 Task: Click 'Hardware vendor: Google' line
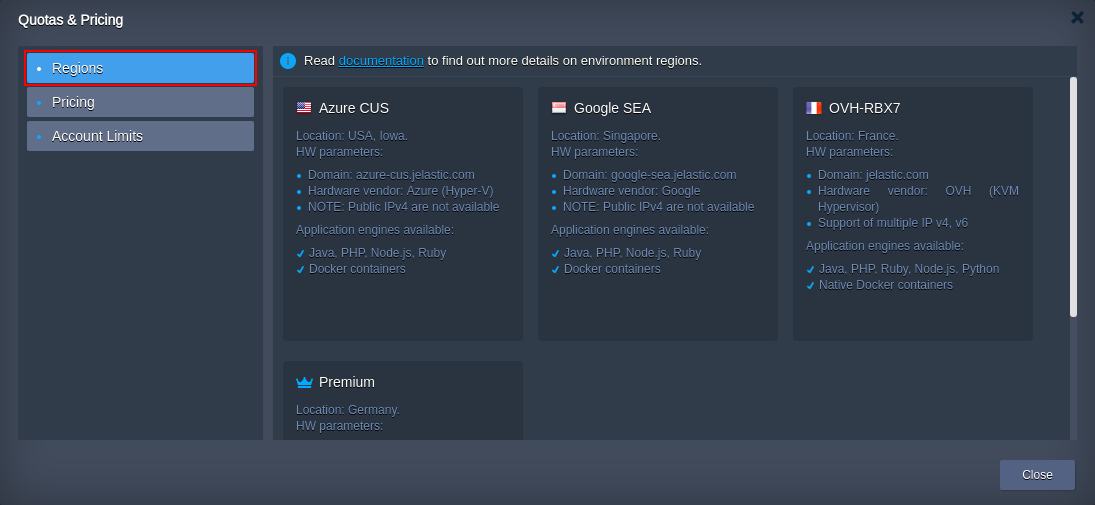pyautogui.click(x=631, y=191)
